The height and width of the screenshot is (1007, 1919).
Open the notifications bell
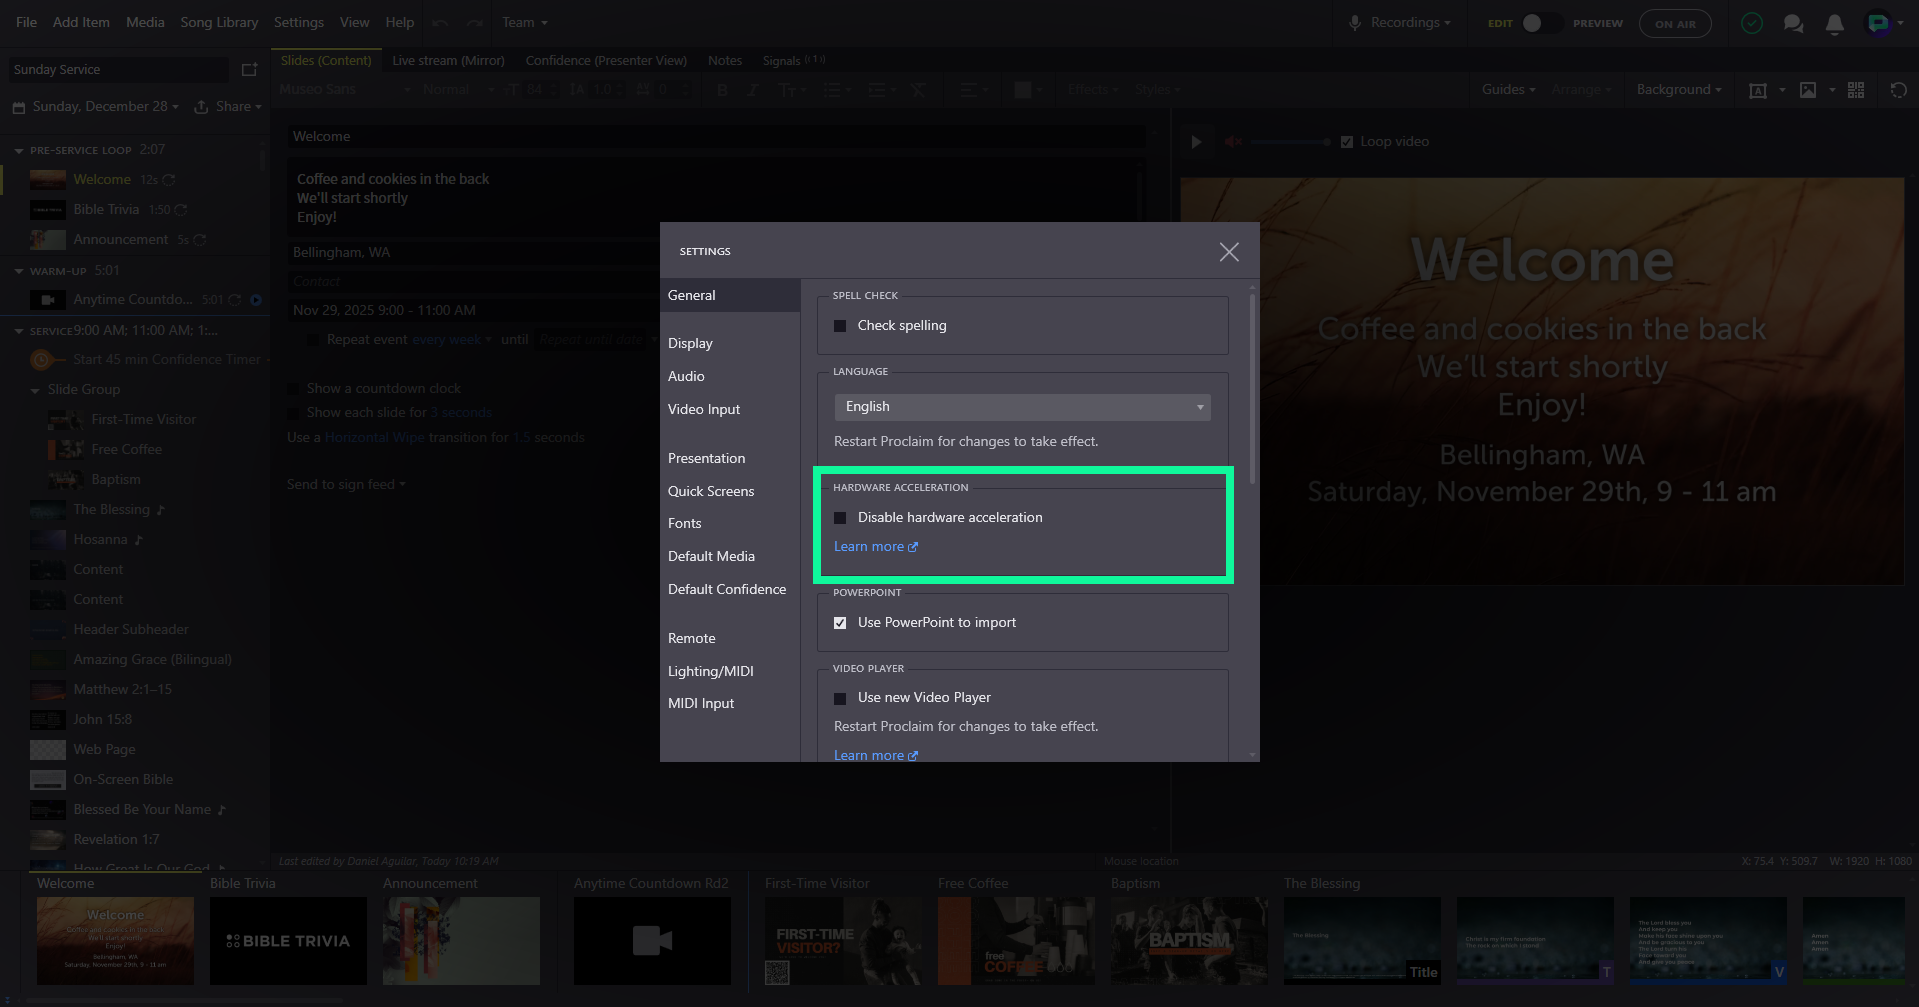[x=1834, y=23]
